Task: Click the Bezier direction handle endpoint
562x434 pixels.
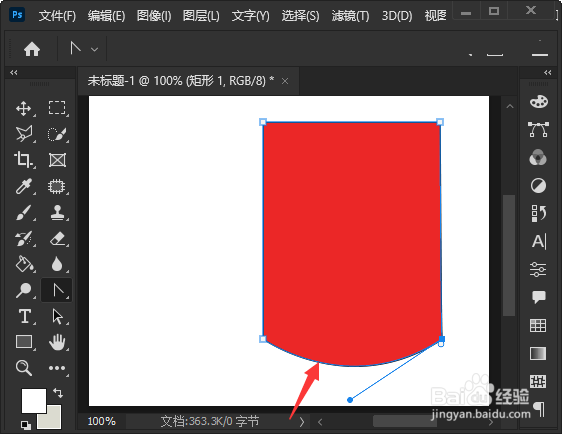Action: pyautogui.click(x=350, y=400)
